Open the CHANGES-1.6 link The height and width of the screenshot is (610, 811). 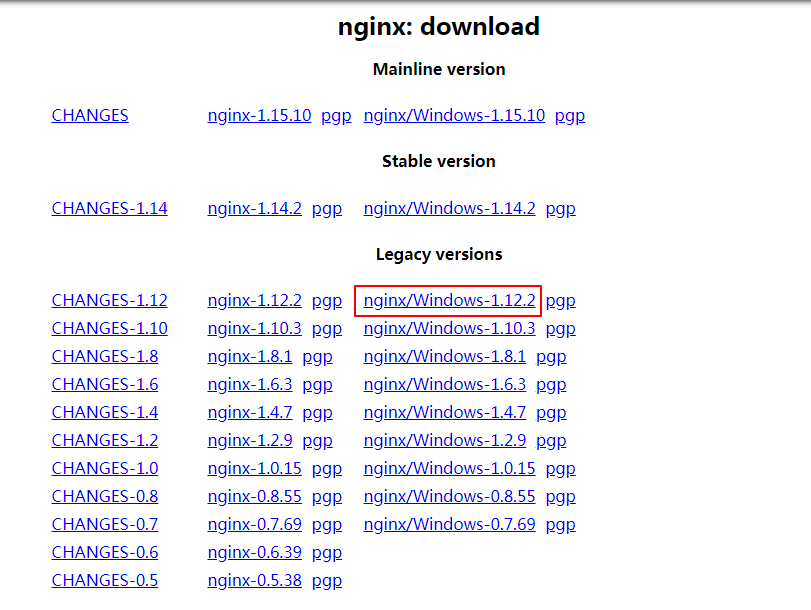tap(105, 384)
